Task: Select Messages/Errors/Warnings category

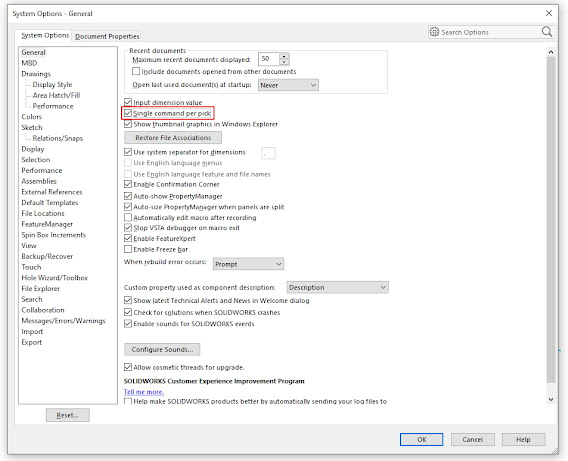Action: pos(63,321)
